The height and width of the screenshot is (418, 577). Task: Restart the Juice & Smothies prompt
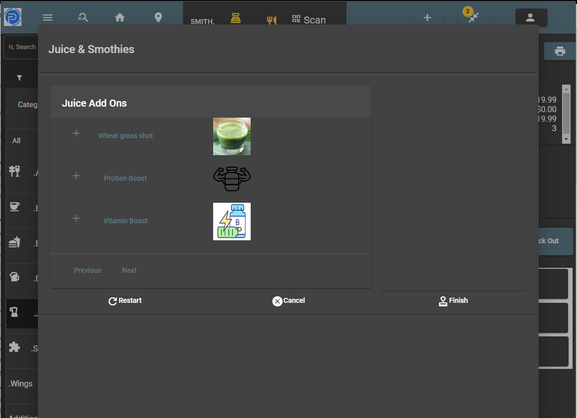point(125,301)
